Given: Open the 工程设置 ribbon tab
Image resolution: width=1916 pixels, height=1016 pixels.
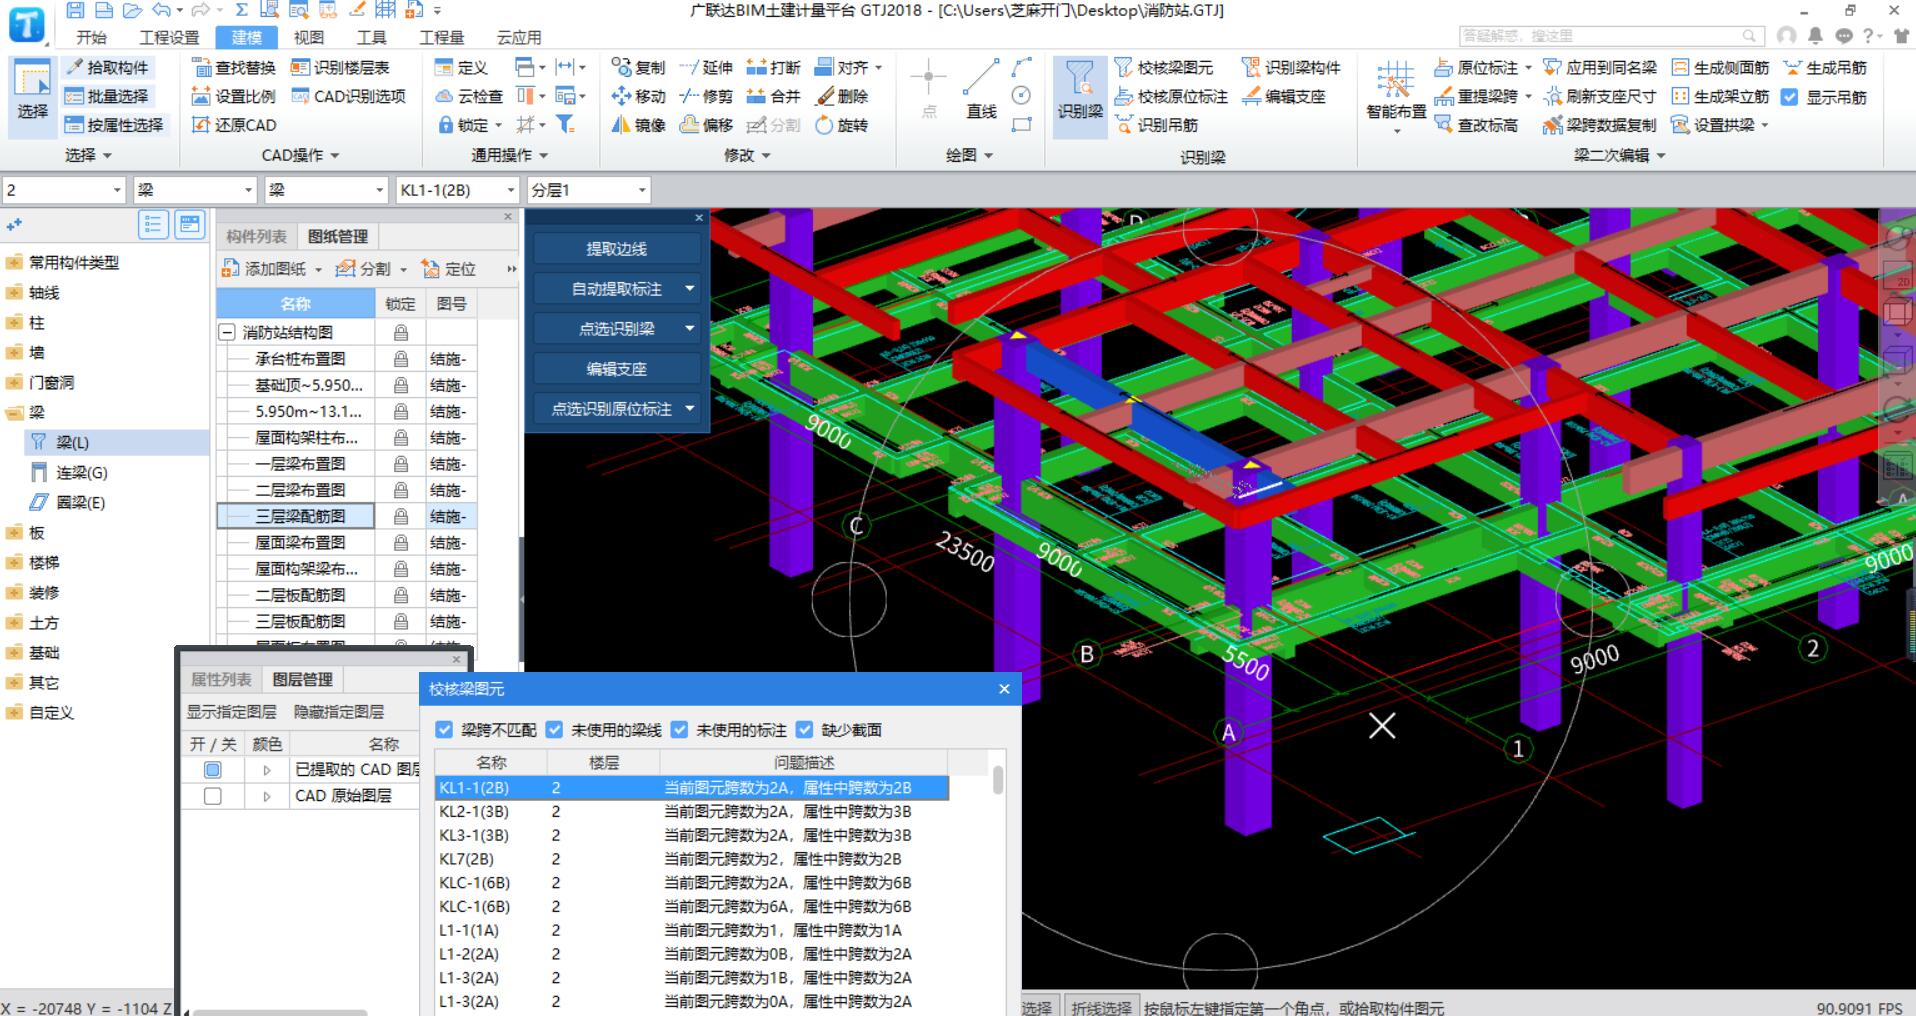Looking at the screenshot, I should click(169, 37).
